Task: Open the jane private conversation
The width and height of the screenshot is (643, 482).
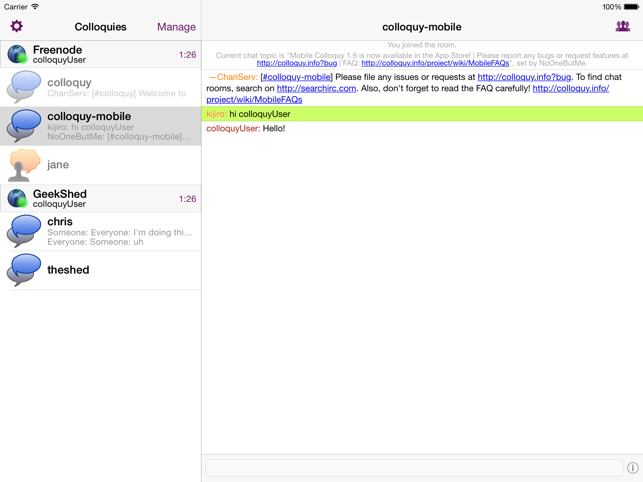Action: [x=100, y=165]
